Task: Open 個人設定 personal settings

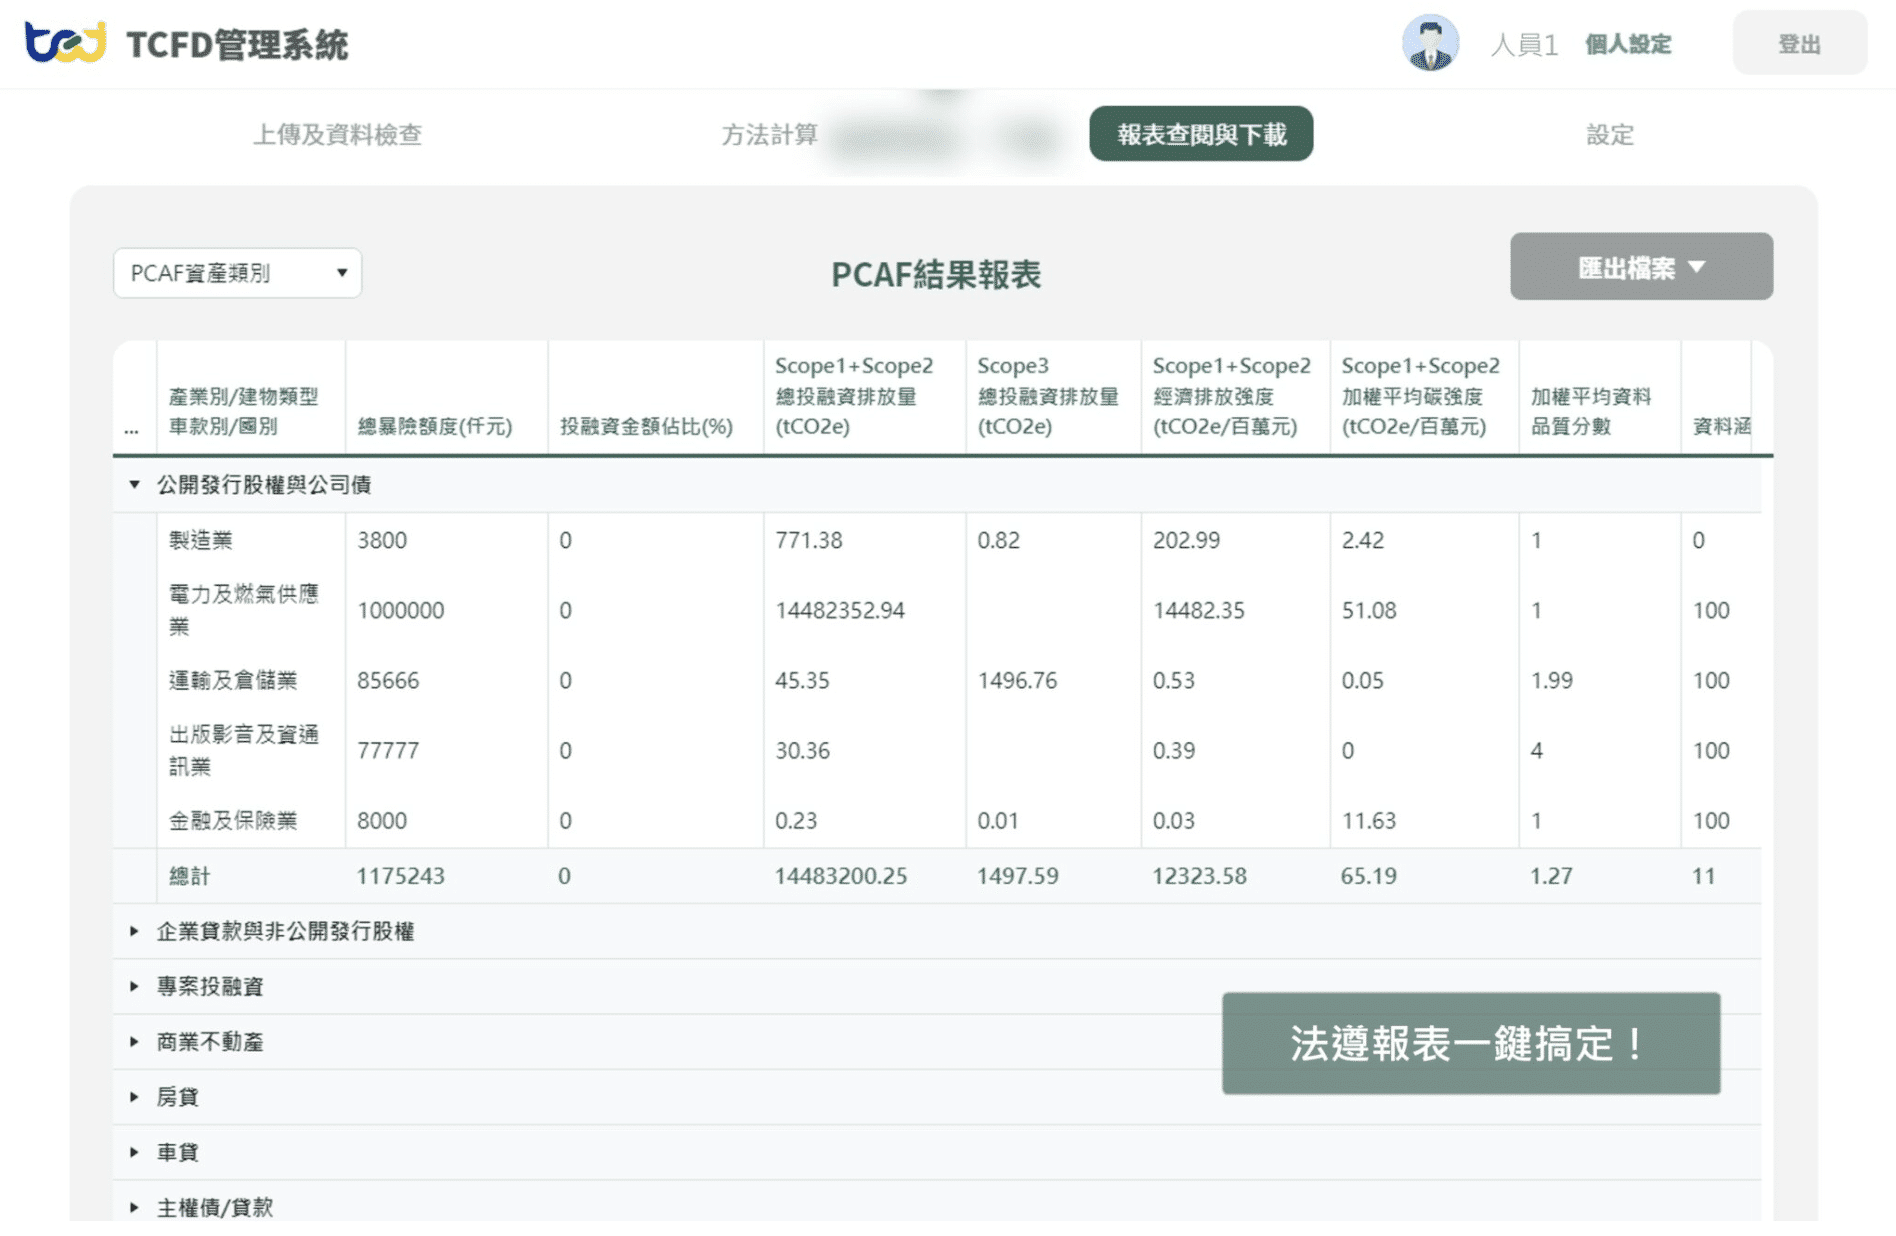Action: point(1628,45)
